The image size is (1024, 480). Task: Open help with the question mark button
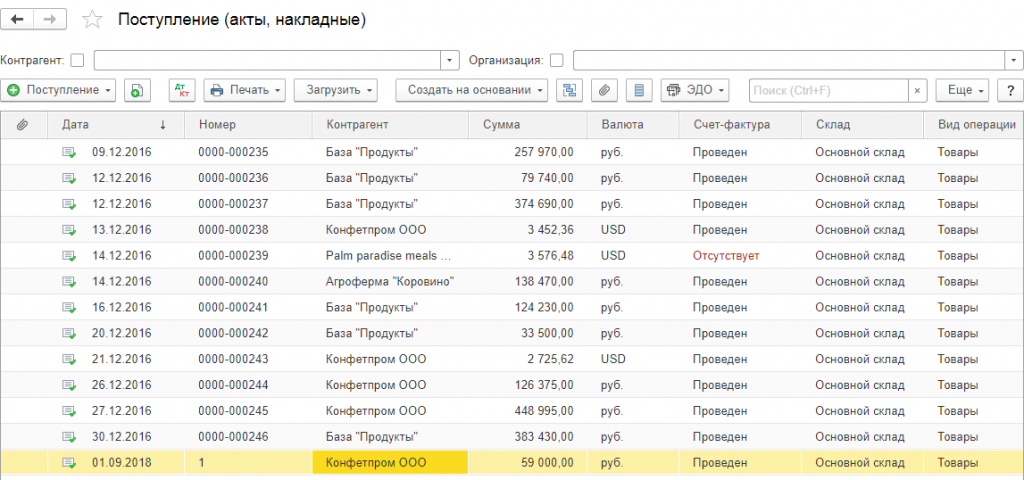tap(1010, 90)
